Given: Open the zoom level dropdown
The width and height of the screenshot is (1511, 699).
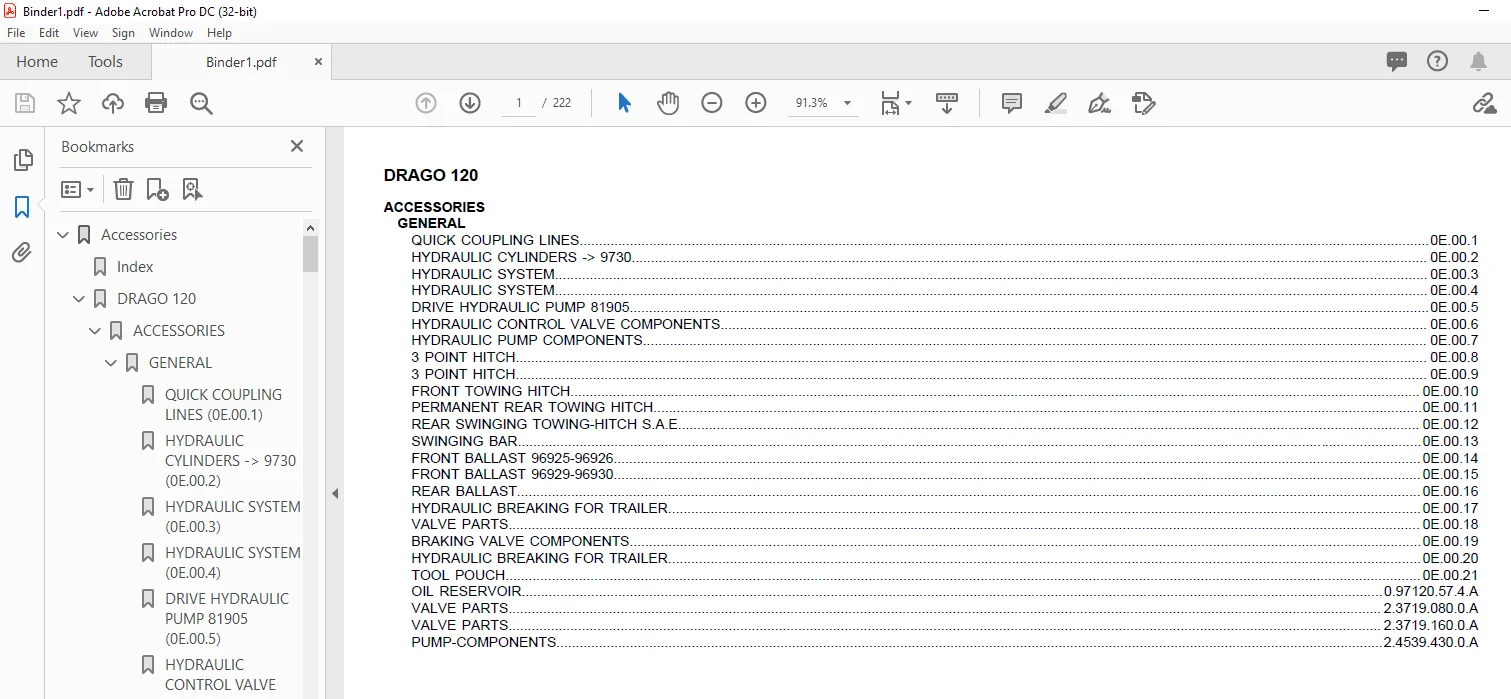Looking at the screenshot, I should [848, 103].
